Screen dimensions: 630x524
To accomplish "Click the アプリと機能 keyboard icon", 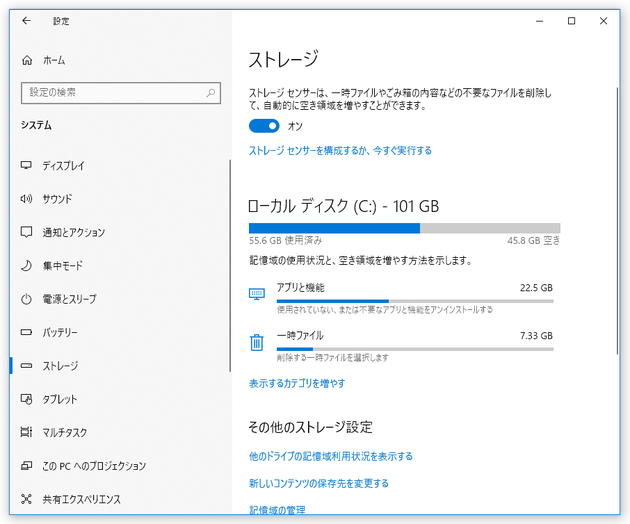I will point(257,294).
